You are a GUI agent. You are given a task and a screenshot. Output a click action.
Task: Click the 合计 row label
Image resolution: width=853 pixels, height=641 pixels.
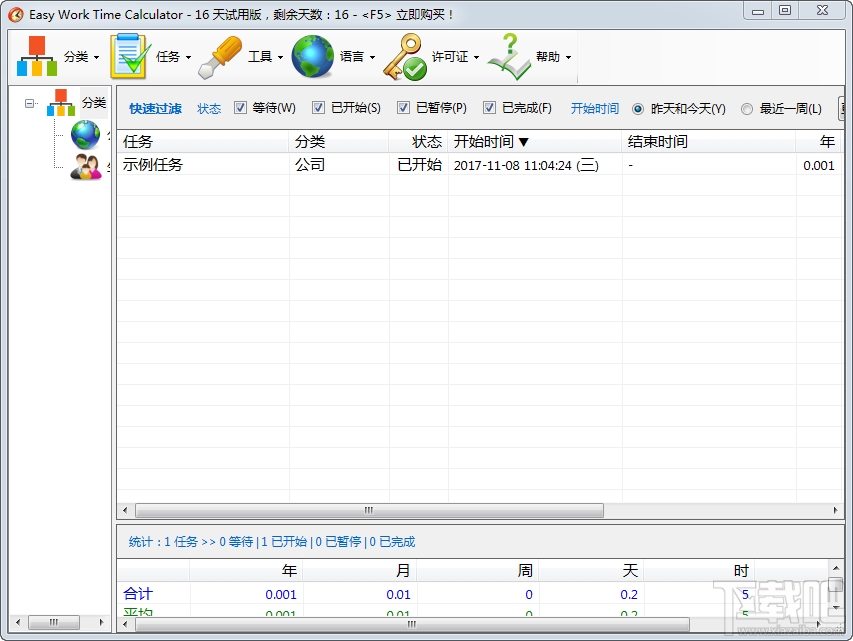point(138,594)
